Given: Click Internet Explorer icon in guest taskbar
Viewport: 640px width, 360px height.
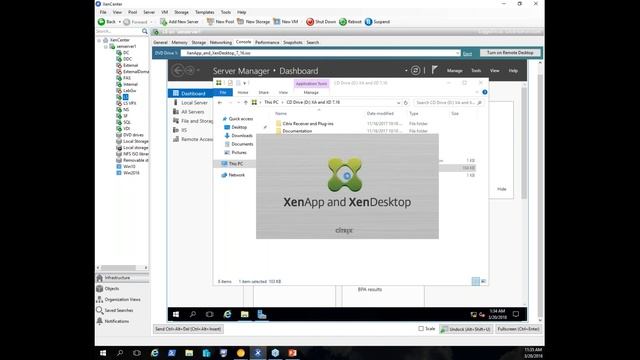Looking at the screenshot, I should click(227, 314).
